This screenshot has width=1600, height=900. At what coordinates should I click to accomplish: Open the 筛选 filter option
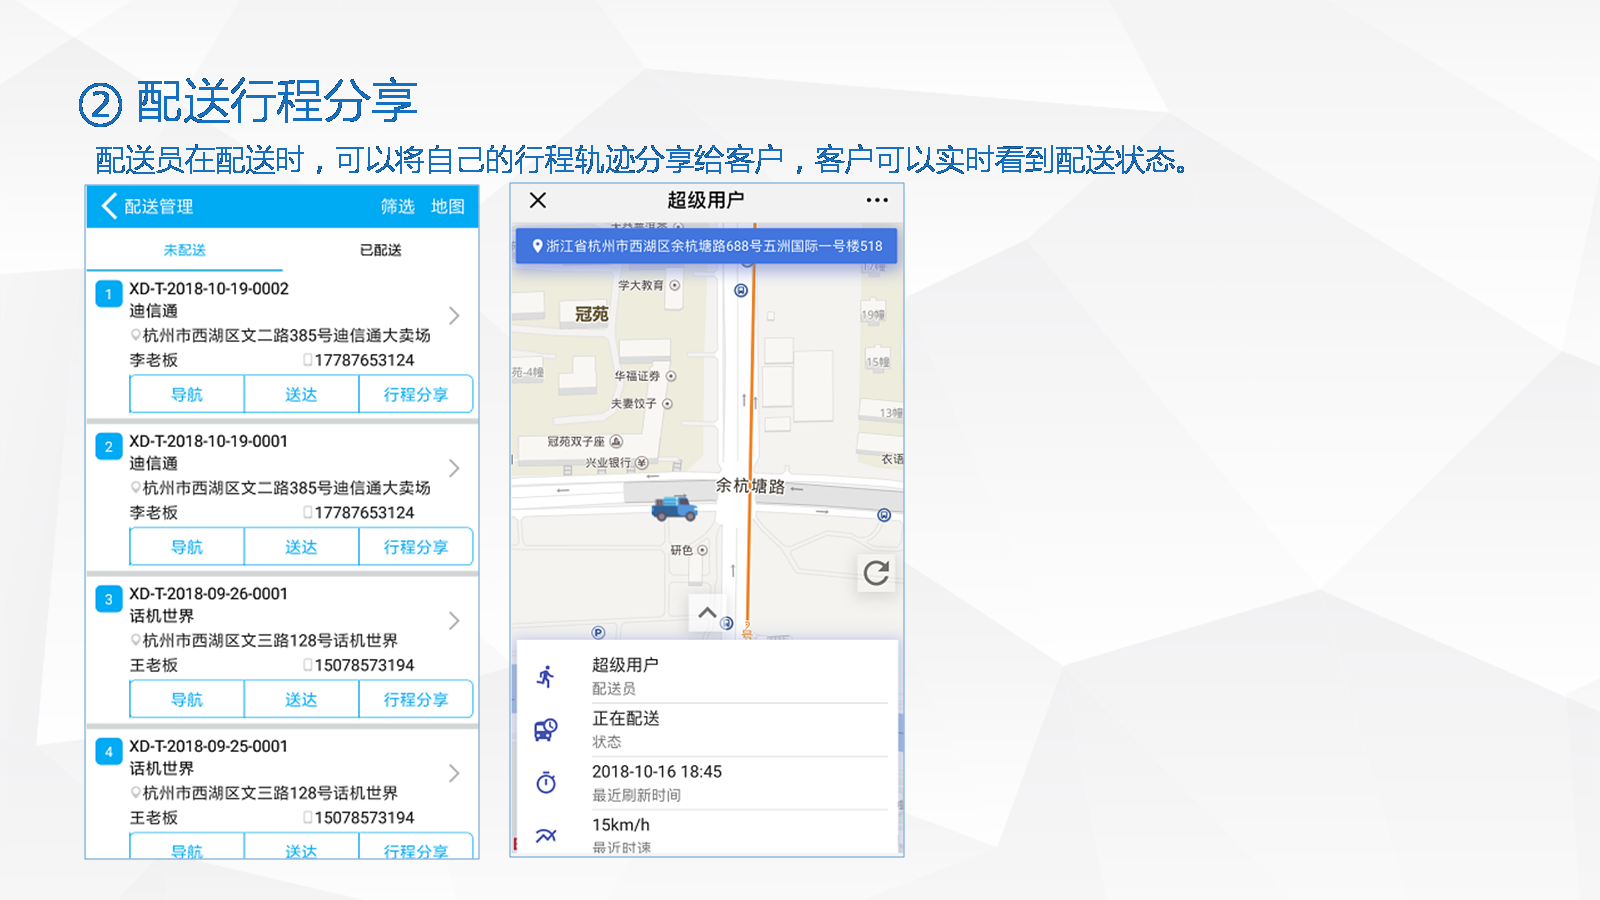click(397, 206)
